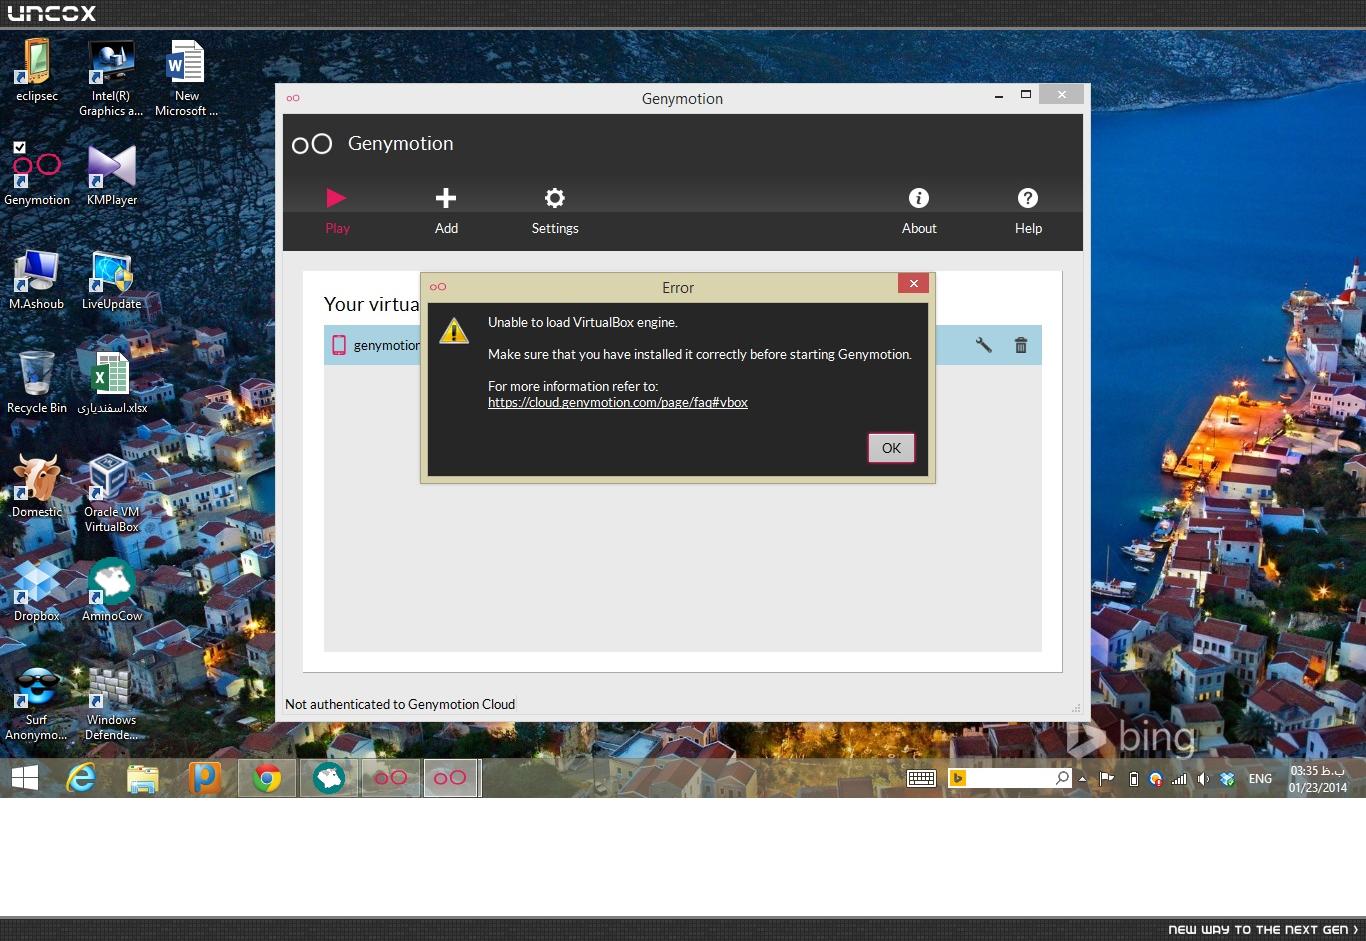Open the taskbar clock and date

point(1317,779)
